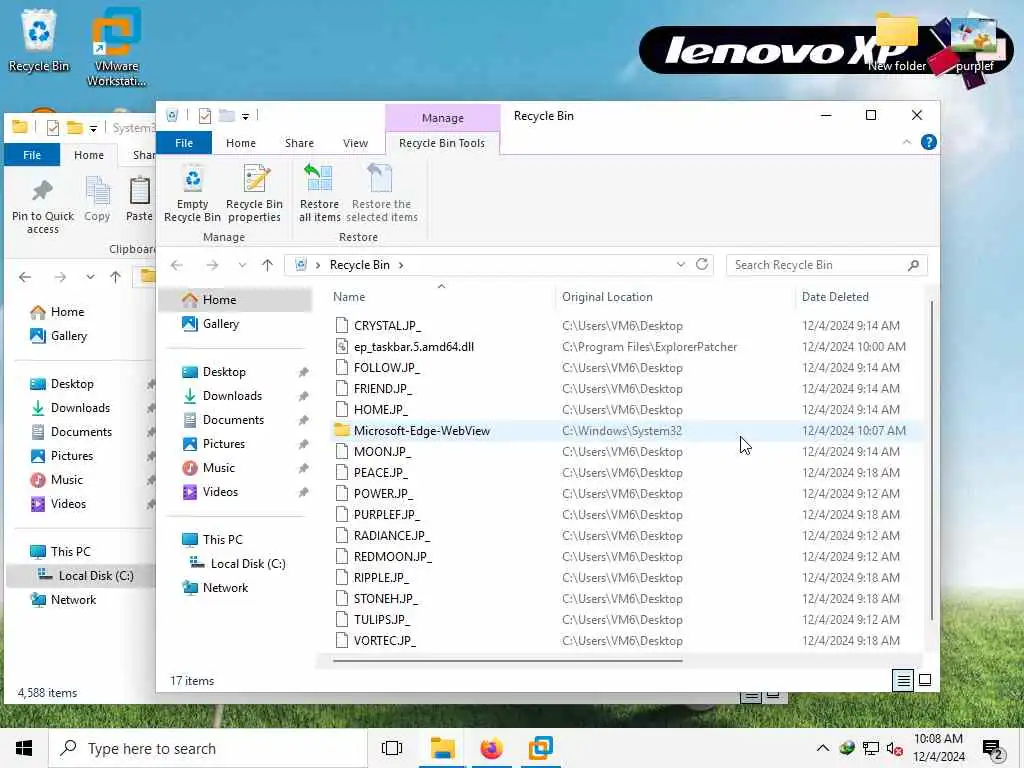
Task: Go up one level in Recycle Bin window
Action: pos(267,265)
